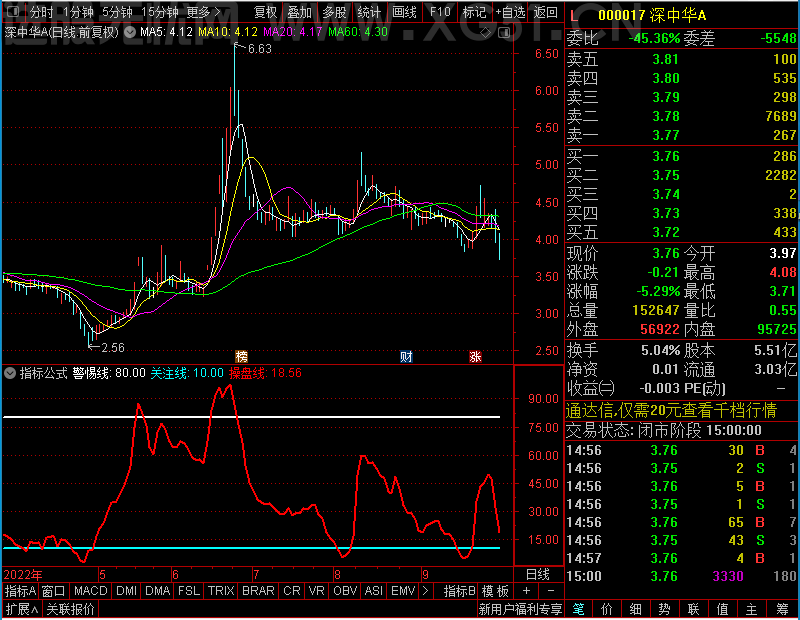Switch to 1分钟 chart period

[x=79, y=12]
